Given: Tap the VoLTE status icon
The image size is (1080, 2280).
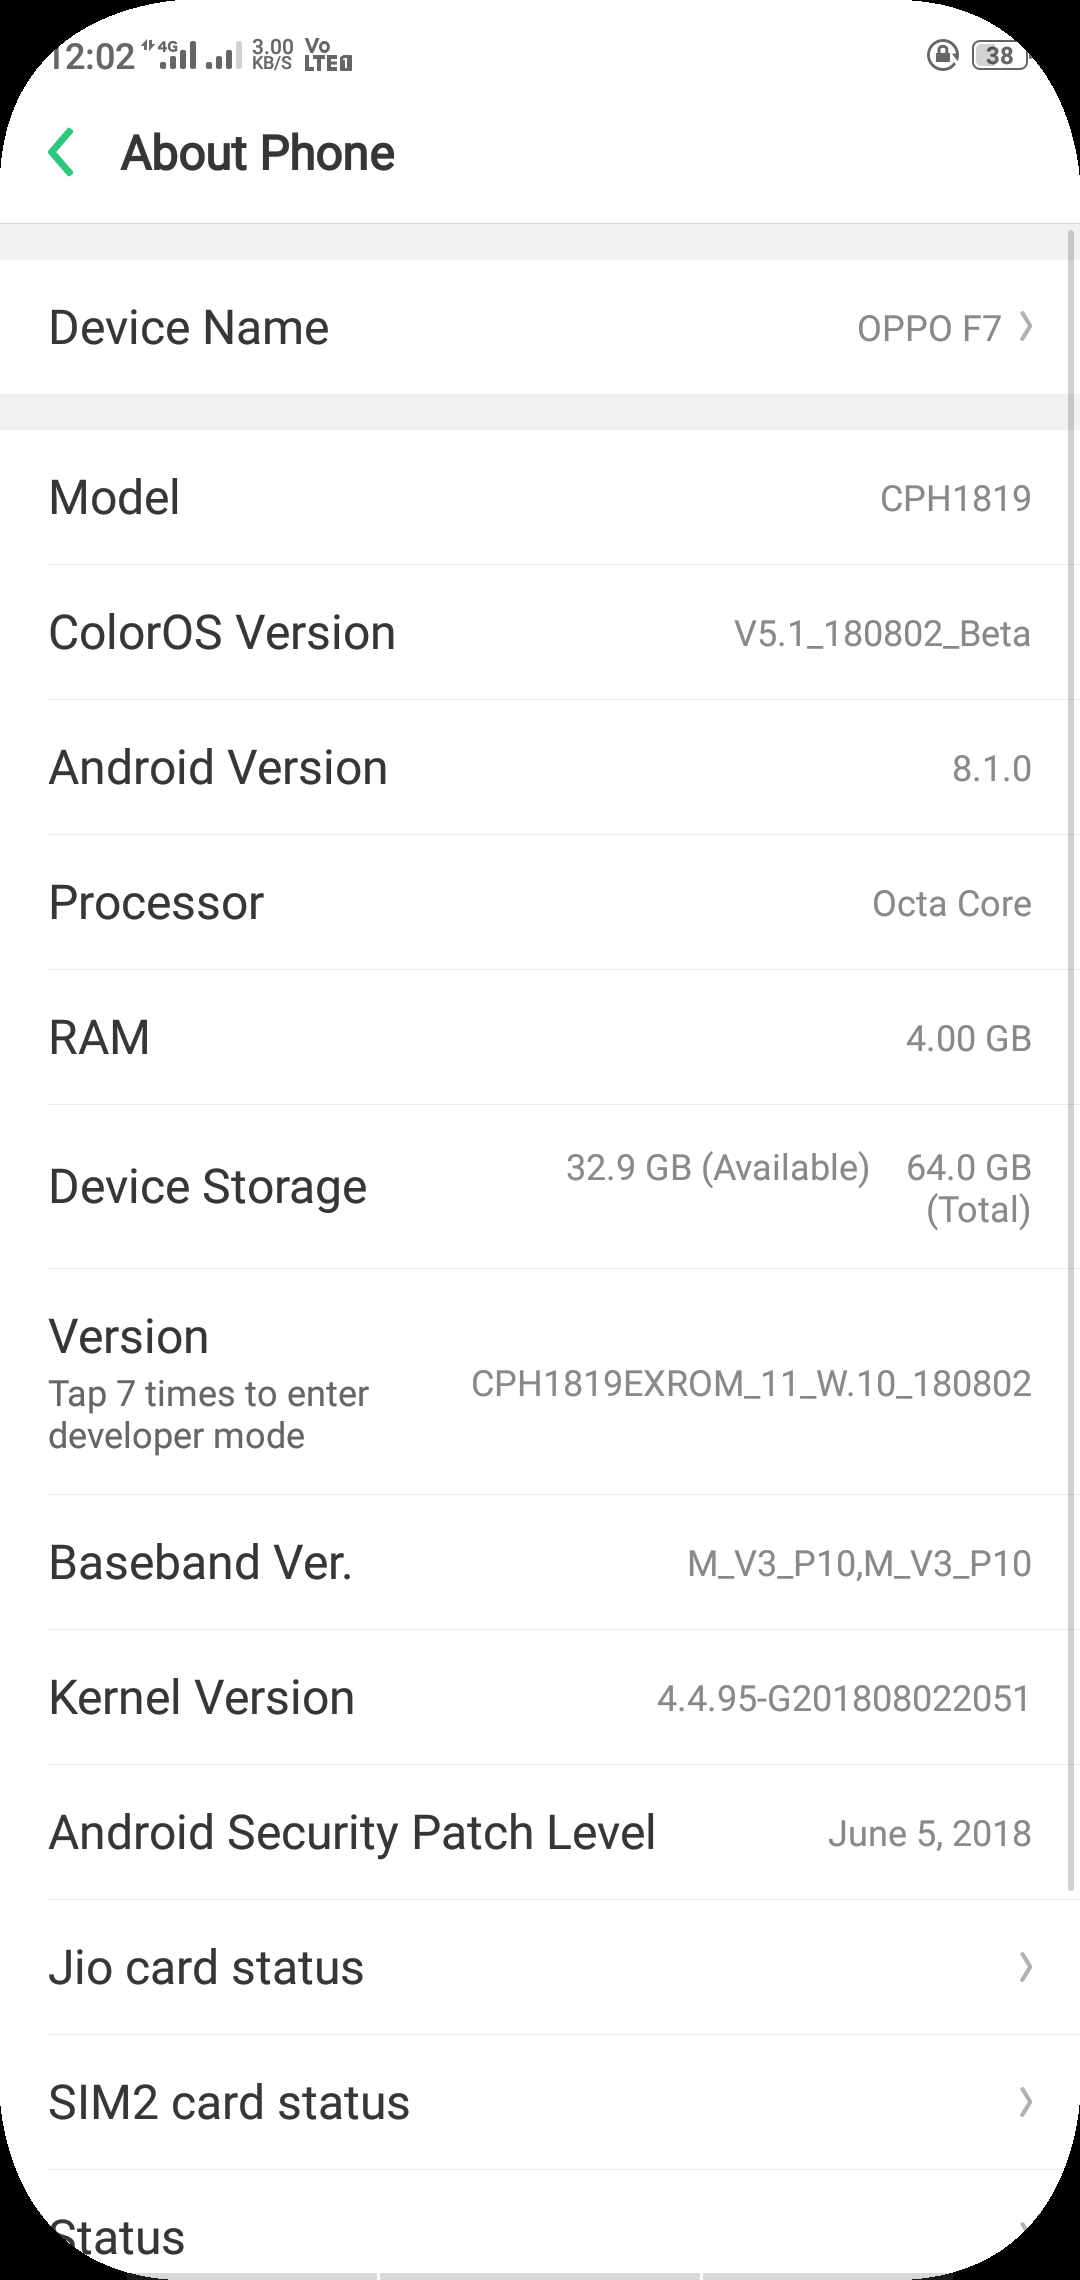Looking at the screenshot, I should click(x=327, y=55).
